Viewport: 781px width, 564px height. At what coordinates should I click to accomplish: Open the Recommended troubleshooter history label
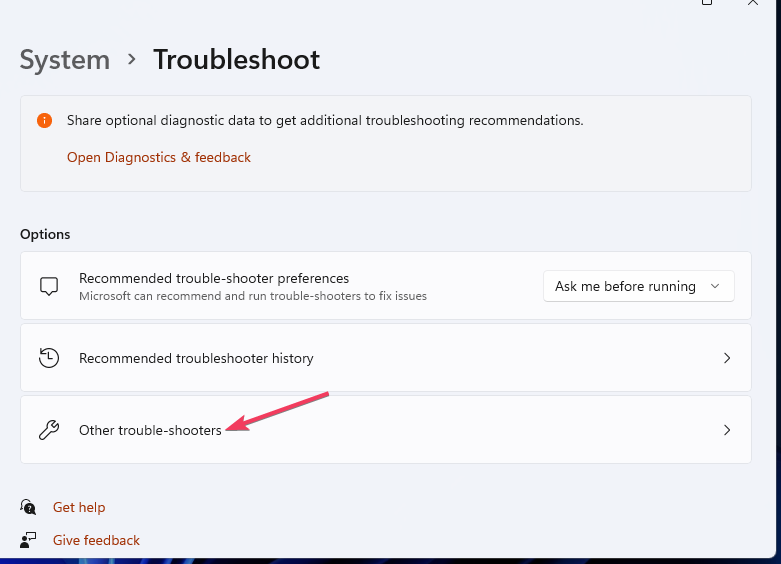(x=196, y=358)
